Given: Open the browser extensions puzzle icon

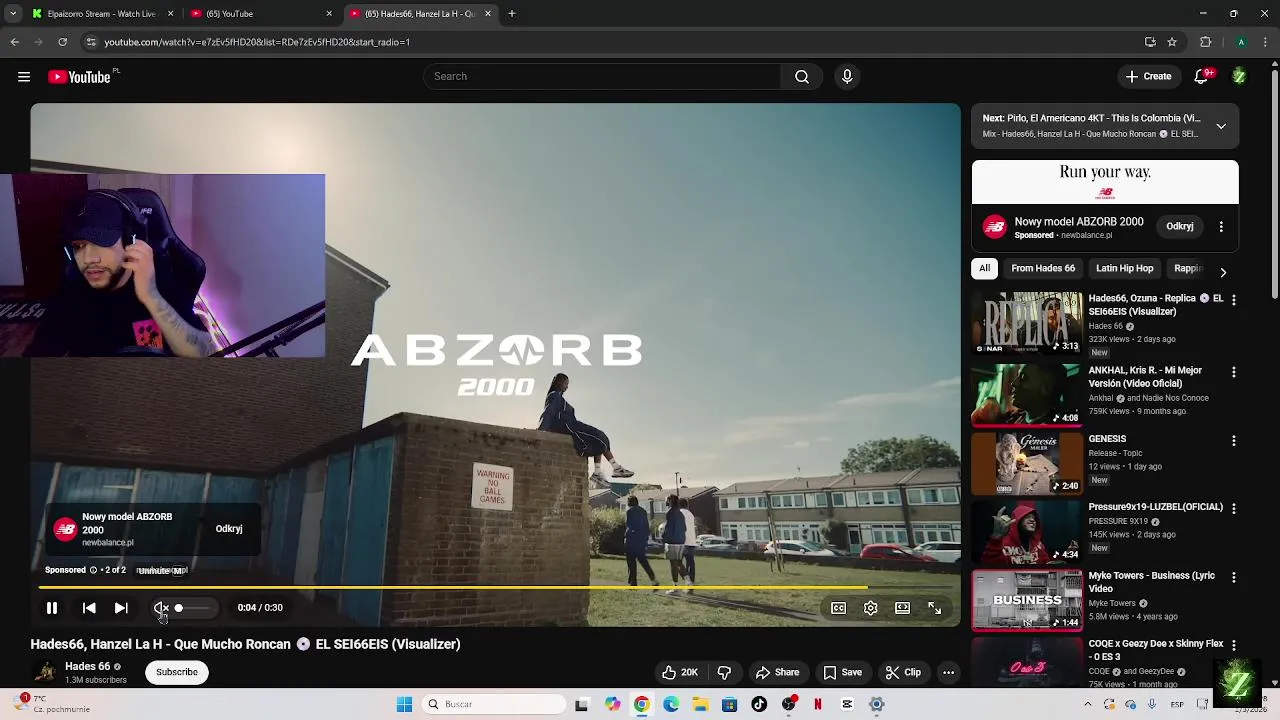Looking at the screenshot, I should click(x=1206, y=42).
